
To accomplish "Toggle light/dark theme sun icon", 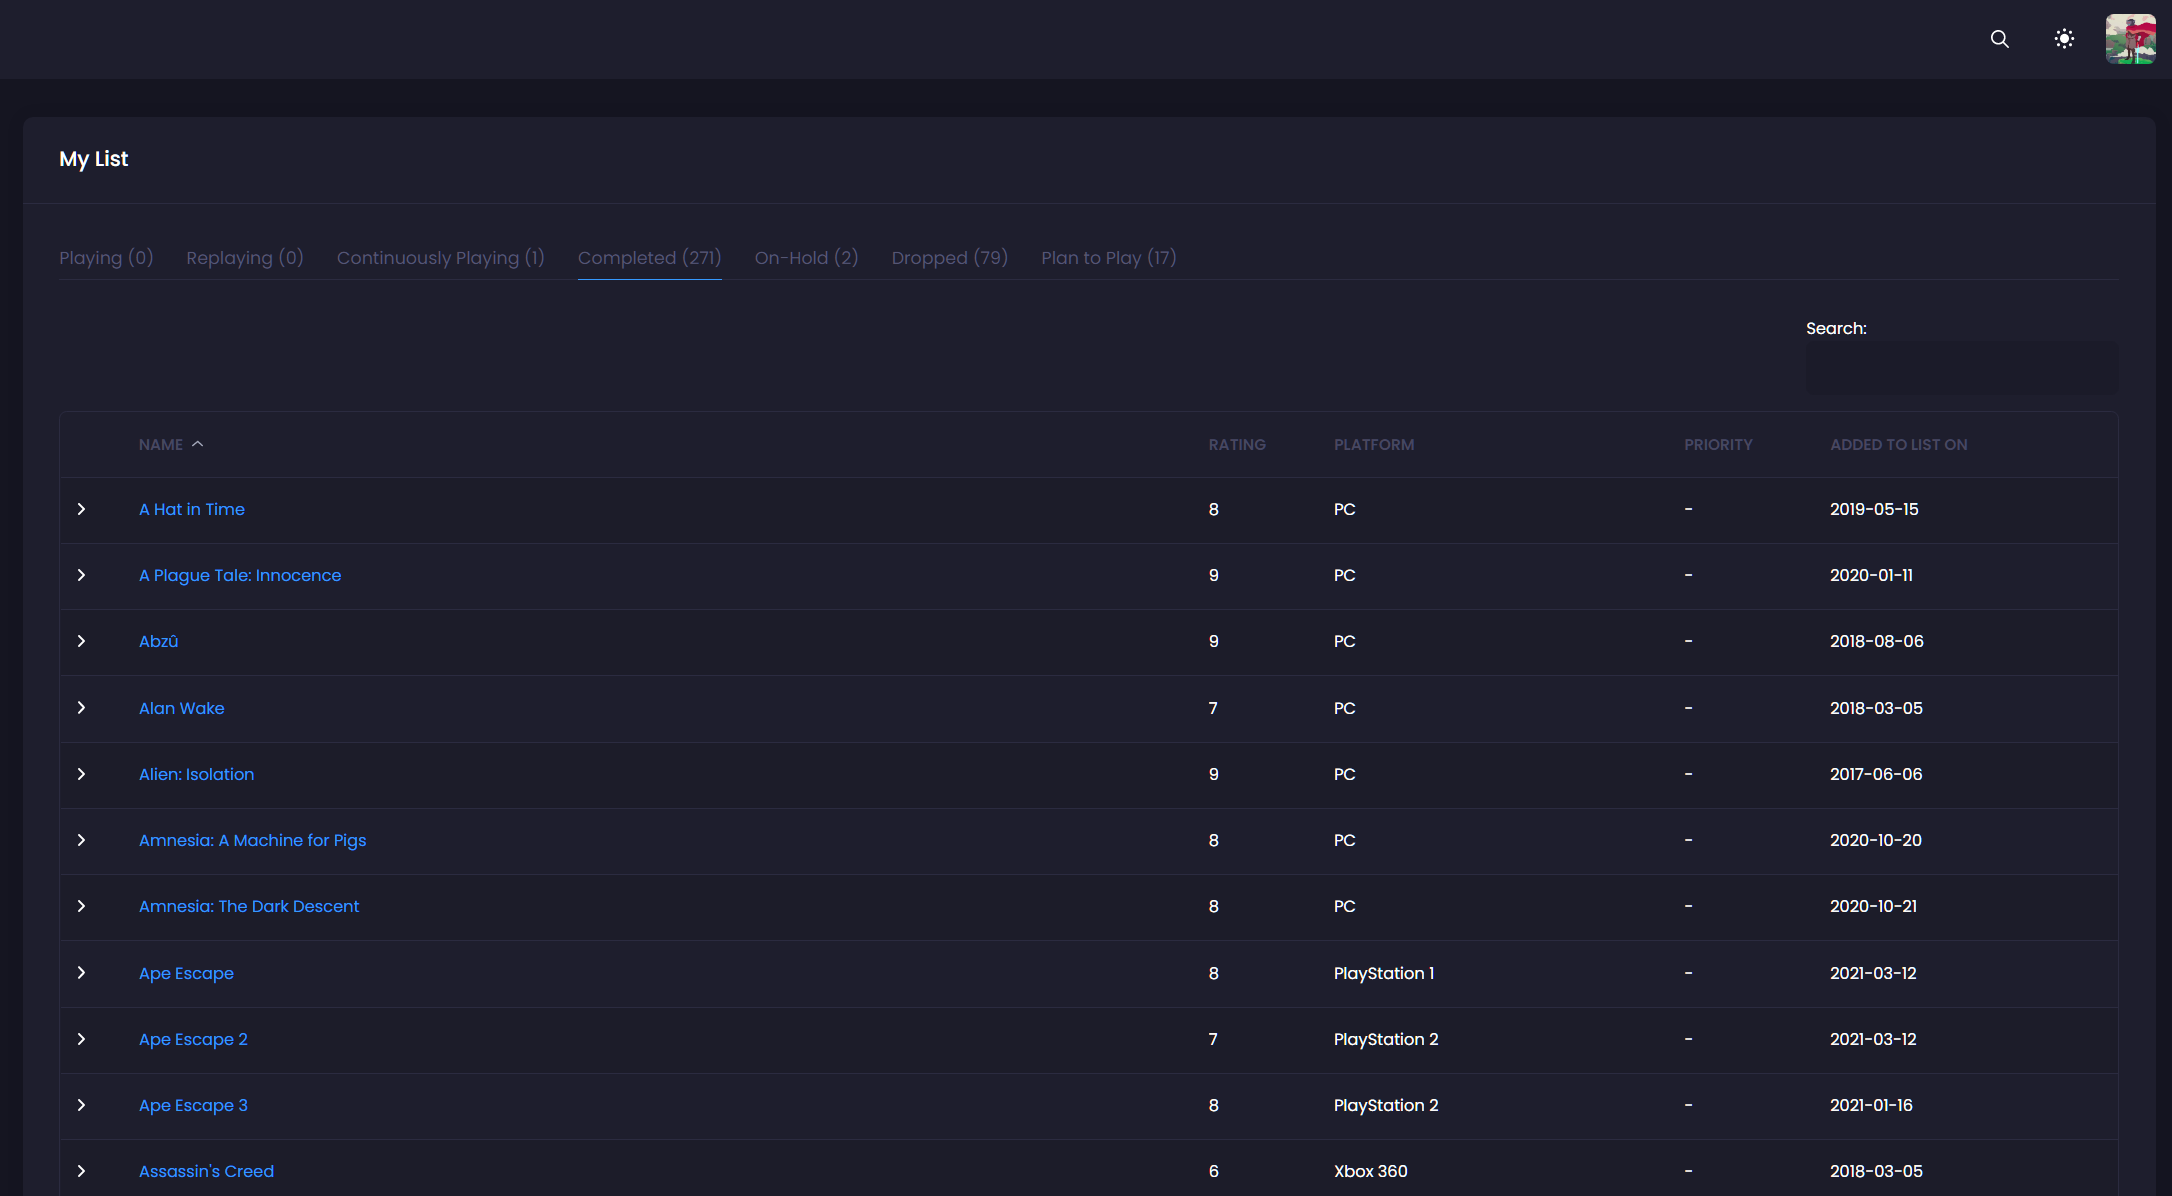I will click(x=2064, y=39).
